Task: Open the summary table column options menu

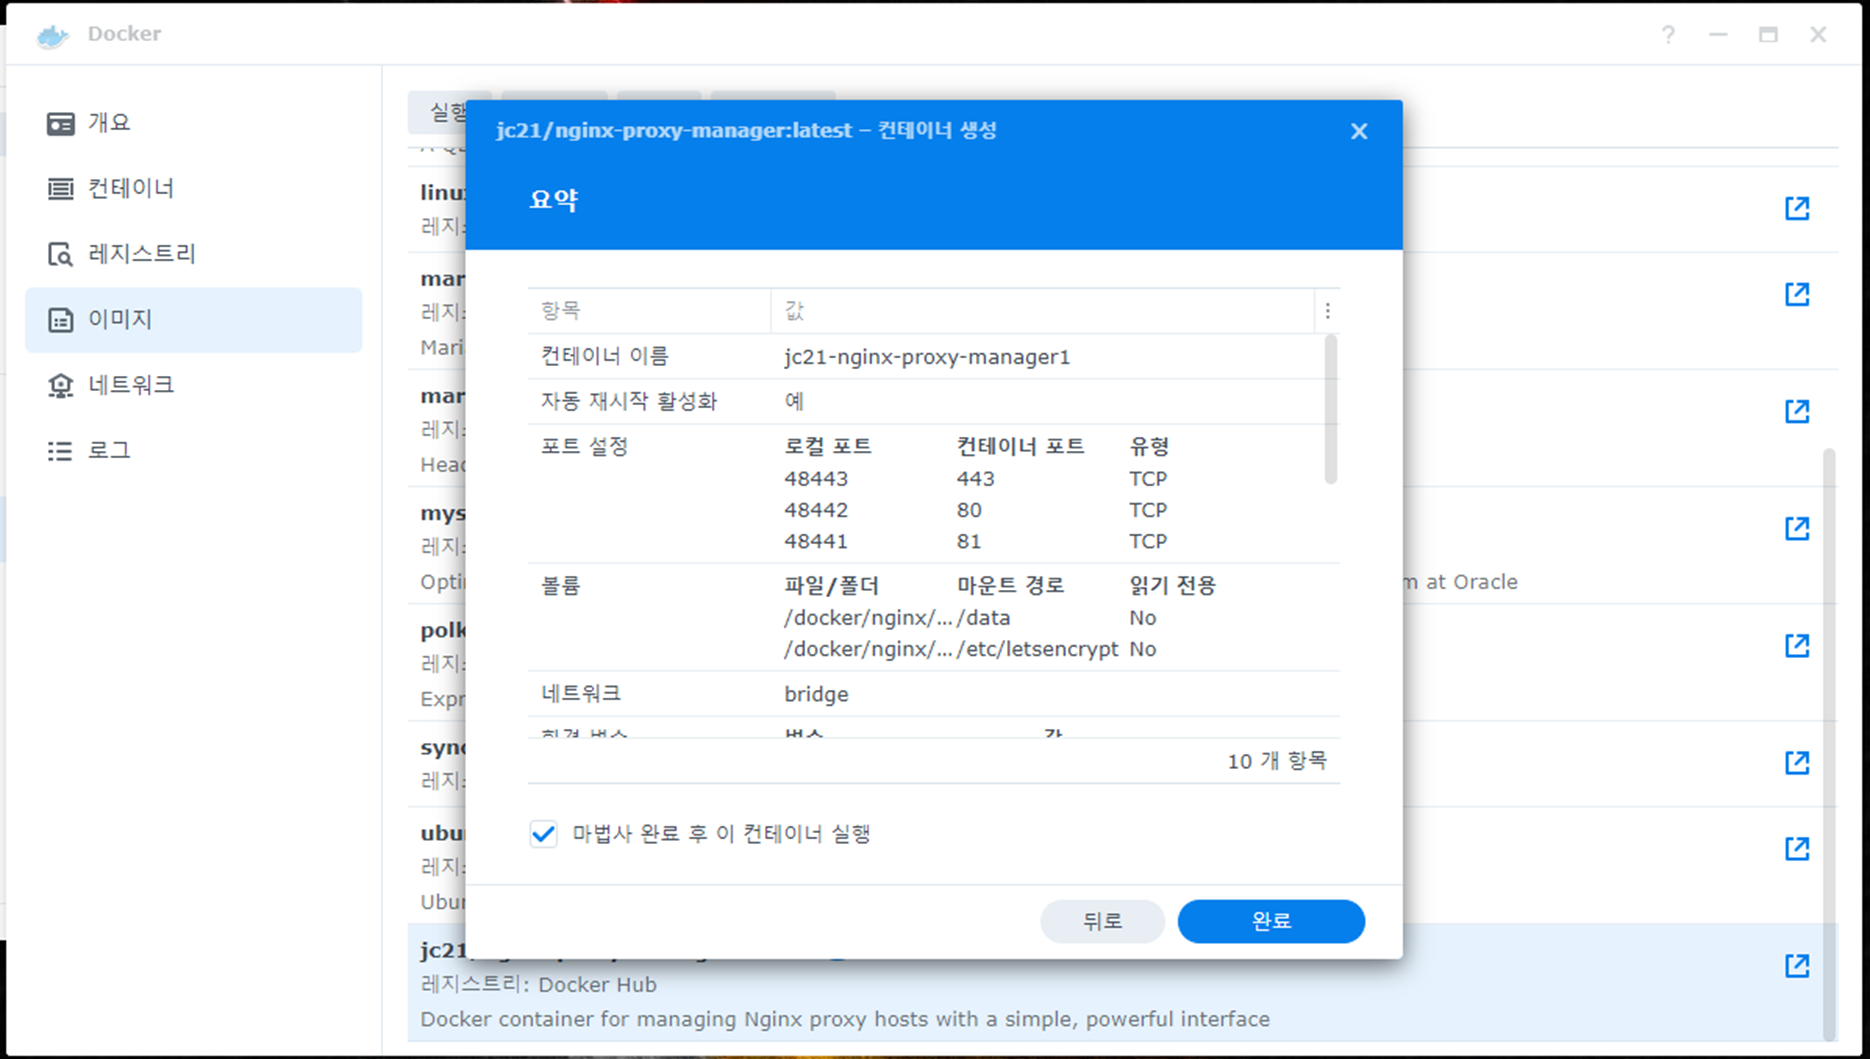Action: pyautogui.click(x=1328, y=311)
